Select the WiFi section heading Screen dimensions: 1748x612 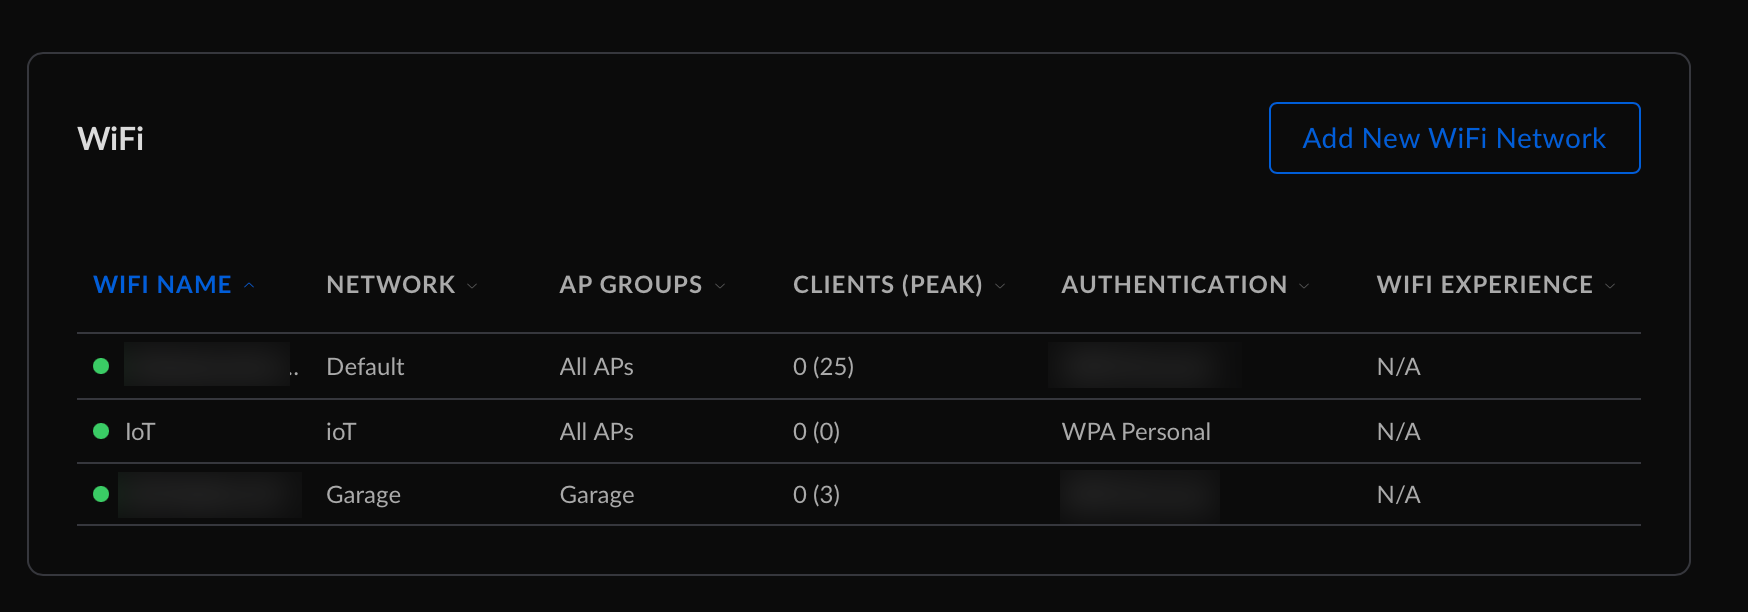[x=110, y=138]
